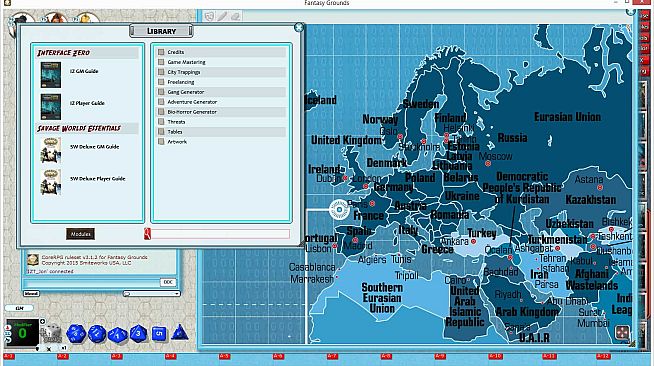Select hotkey slot A-4
Screen dimensions: 654x366
[170, 356]
